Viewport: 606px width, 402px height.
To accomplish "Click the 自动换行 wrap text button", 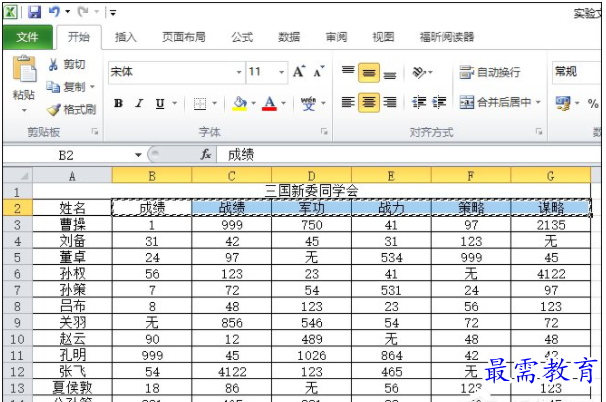I will (489, 72).
